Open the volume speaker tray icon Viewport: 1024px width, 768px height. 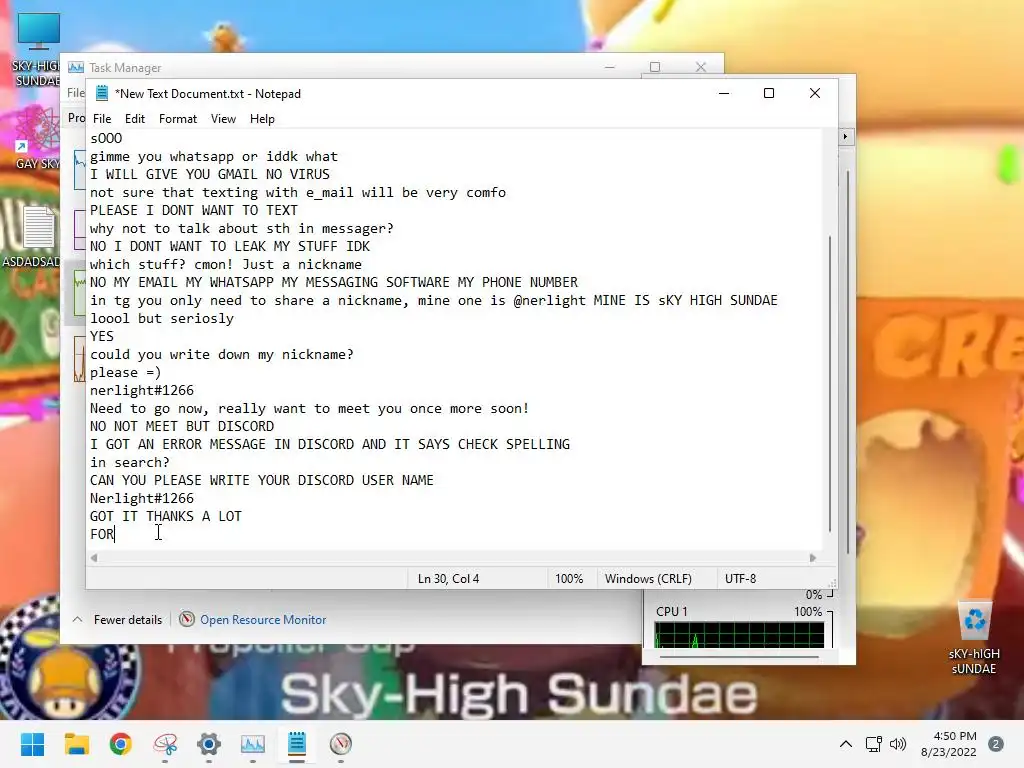pos(898,744)
